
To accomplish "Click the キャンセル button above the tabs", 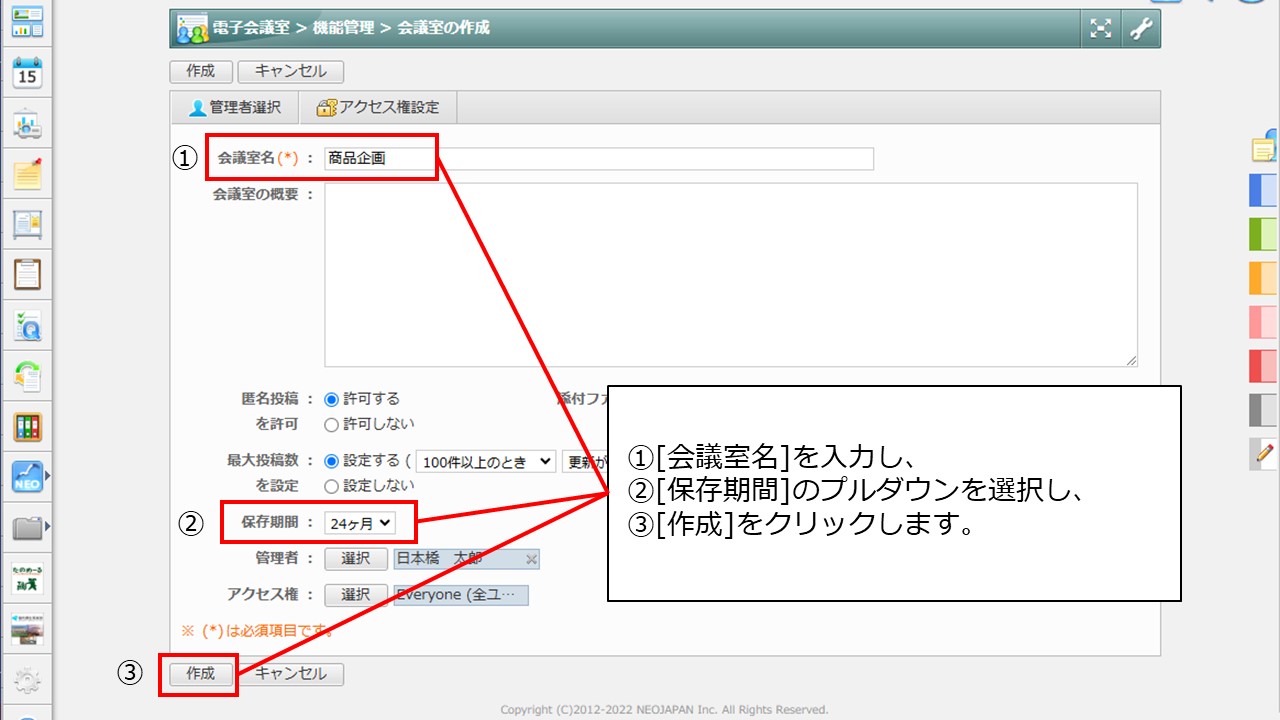I will click(290, 72).
